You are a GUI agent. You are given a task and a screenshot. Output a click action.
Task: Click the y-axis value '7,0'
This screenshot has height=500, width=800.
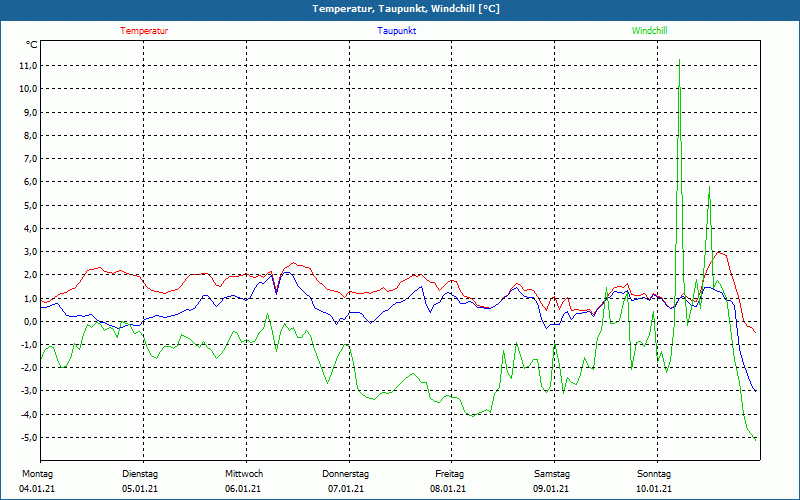pos(29,159)
